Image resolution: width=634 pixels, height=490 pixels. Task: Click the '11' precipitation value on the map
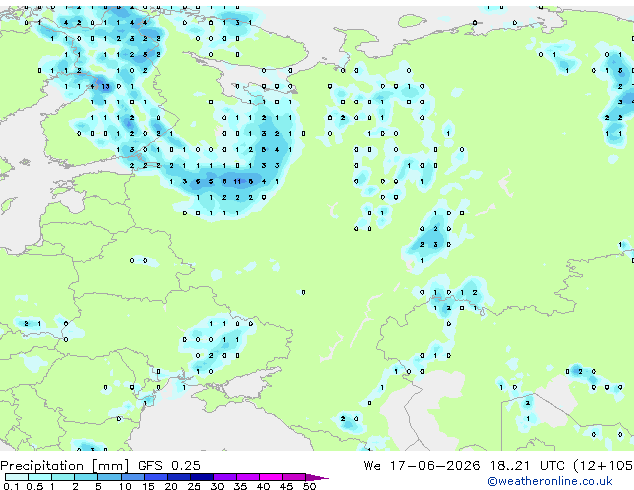click(237, 182)
